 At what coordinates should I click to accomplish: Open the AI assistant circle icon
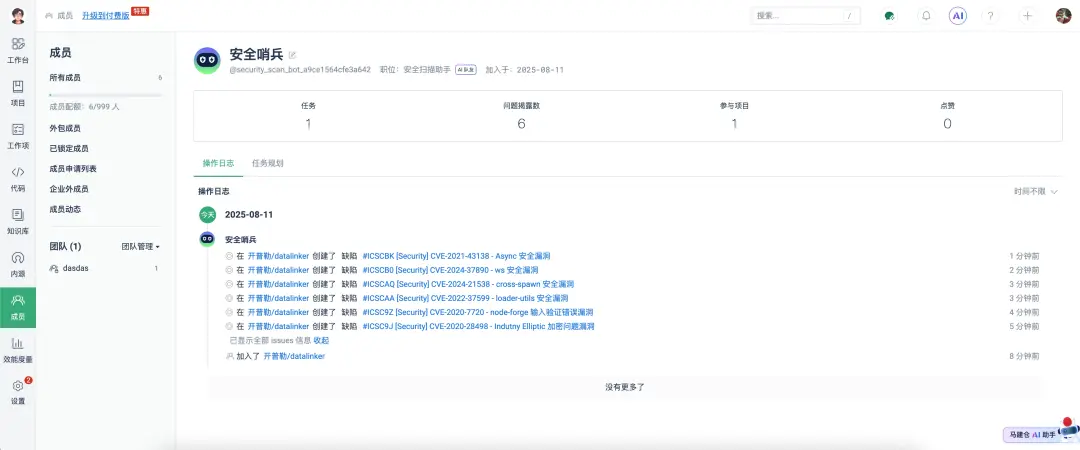point(957,16)
